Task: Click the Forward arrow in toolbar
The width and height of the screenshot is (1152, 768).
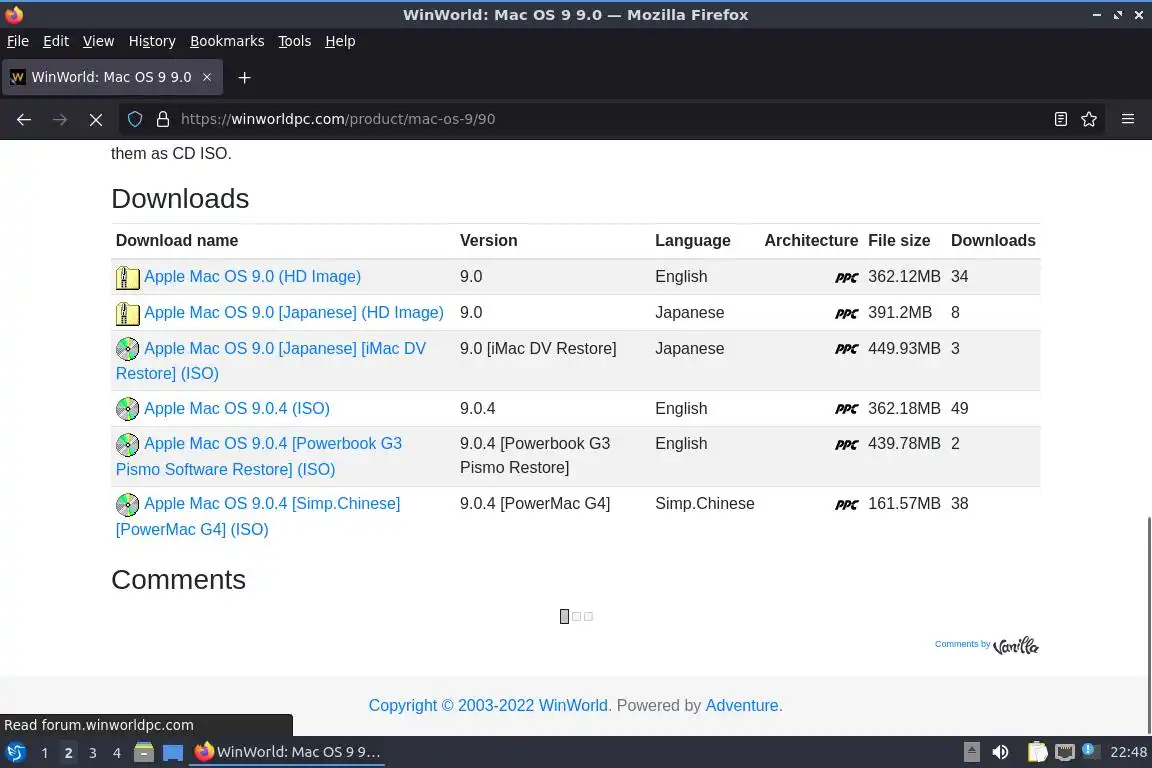Action: click(x=60, y=119)
